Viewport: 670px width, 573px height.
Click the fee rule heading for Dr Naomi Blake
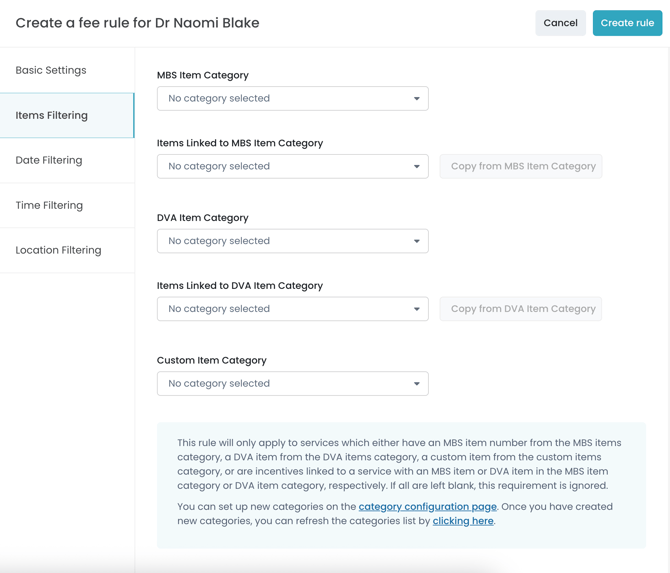coord(137,23)
